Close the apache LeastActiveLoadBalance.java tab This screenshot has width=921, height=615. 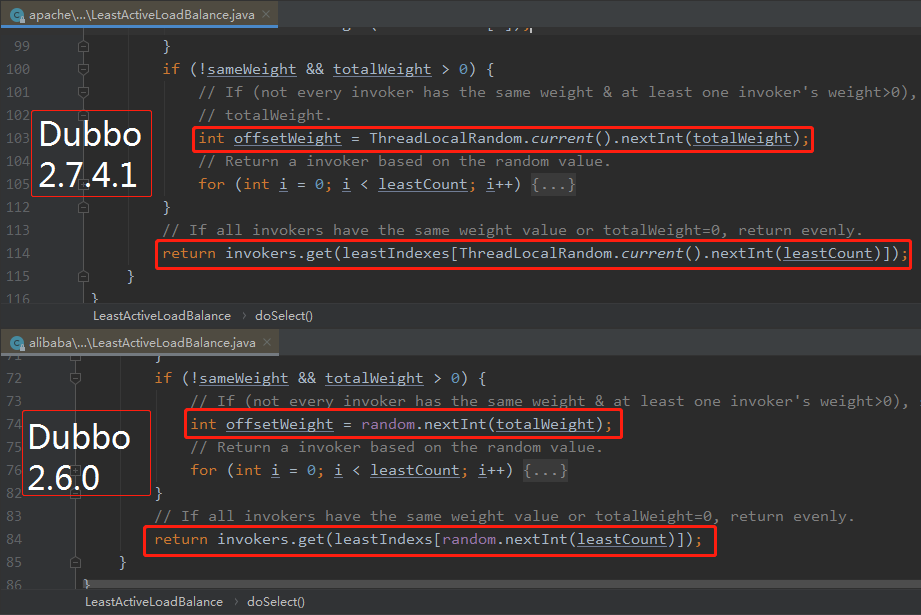tap(266, 14)
